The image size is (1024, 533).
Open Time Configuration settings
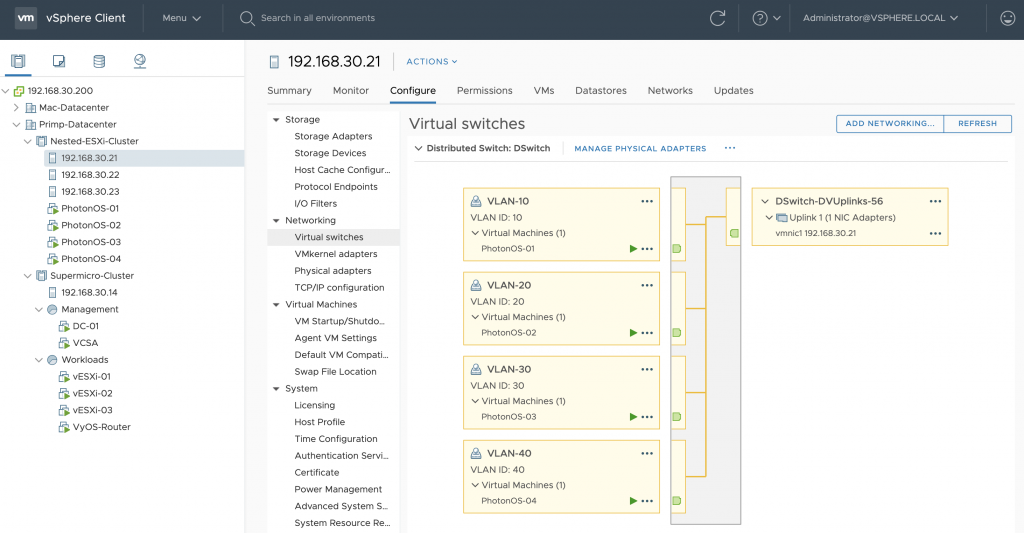(x=336, y=439)
